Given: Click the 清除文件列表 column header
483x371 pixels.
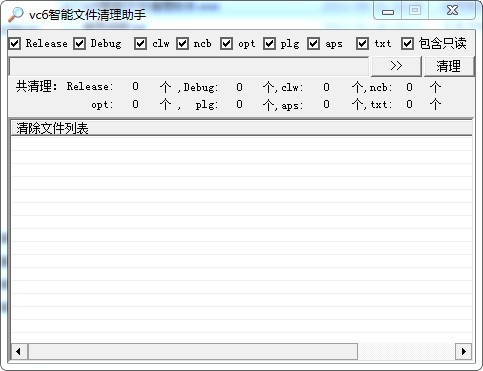Looking at the screenshot, I should click(241, 128).
